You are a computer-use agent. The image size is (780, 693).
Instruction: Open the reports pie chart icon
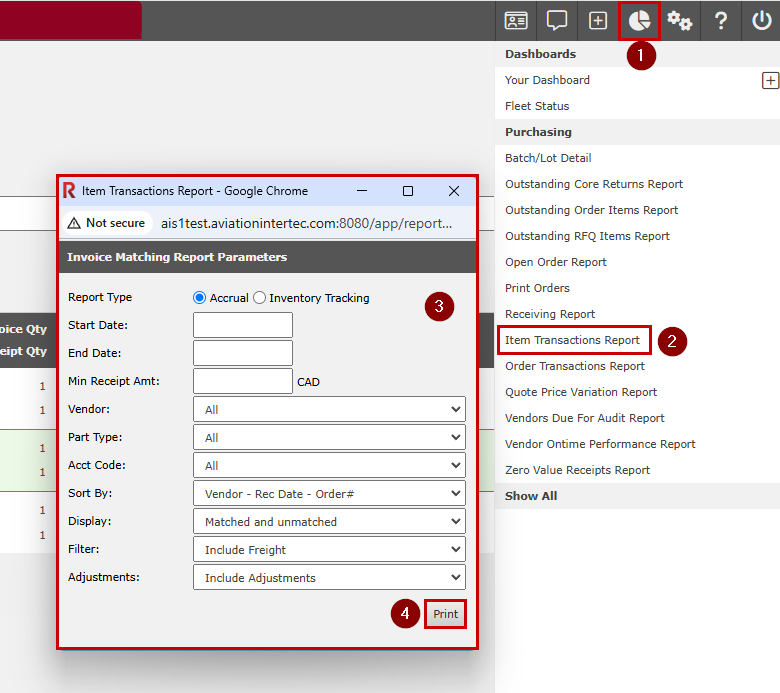638,21
